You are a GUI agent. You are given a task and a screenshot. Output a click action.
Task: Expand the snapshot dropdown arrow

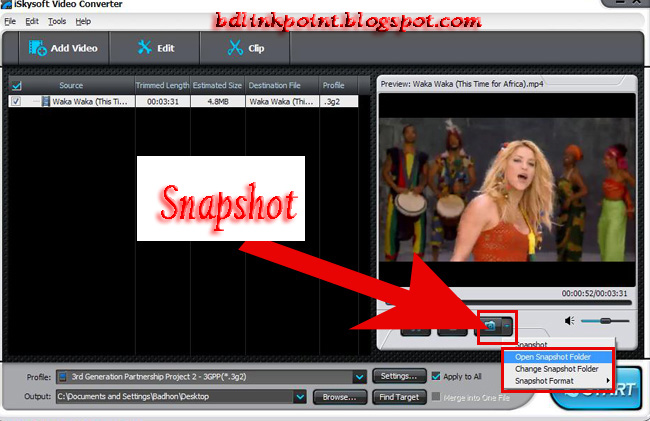[507, 326]
